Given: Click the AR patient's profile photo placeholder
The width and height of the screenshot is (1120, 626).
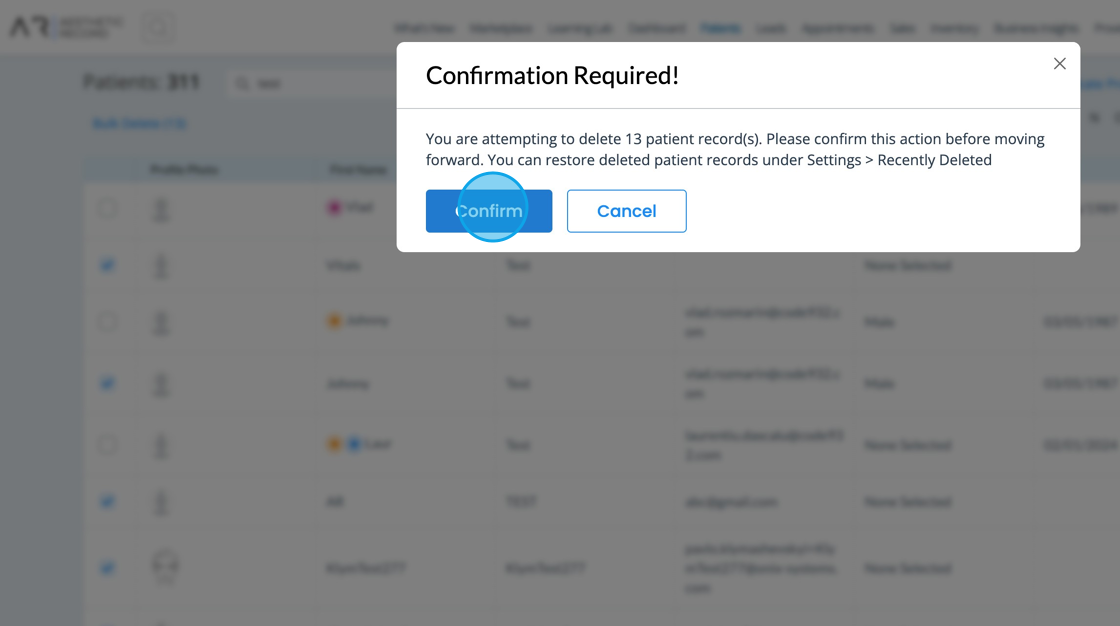Looking at the screenshot, I should (160, 502).
